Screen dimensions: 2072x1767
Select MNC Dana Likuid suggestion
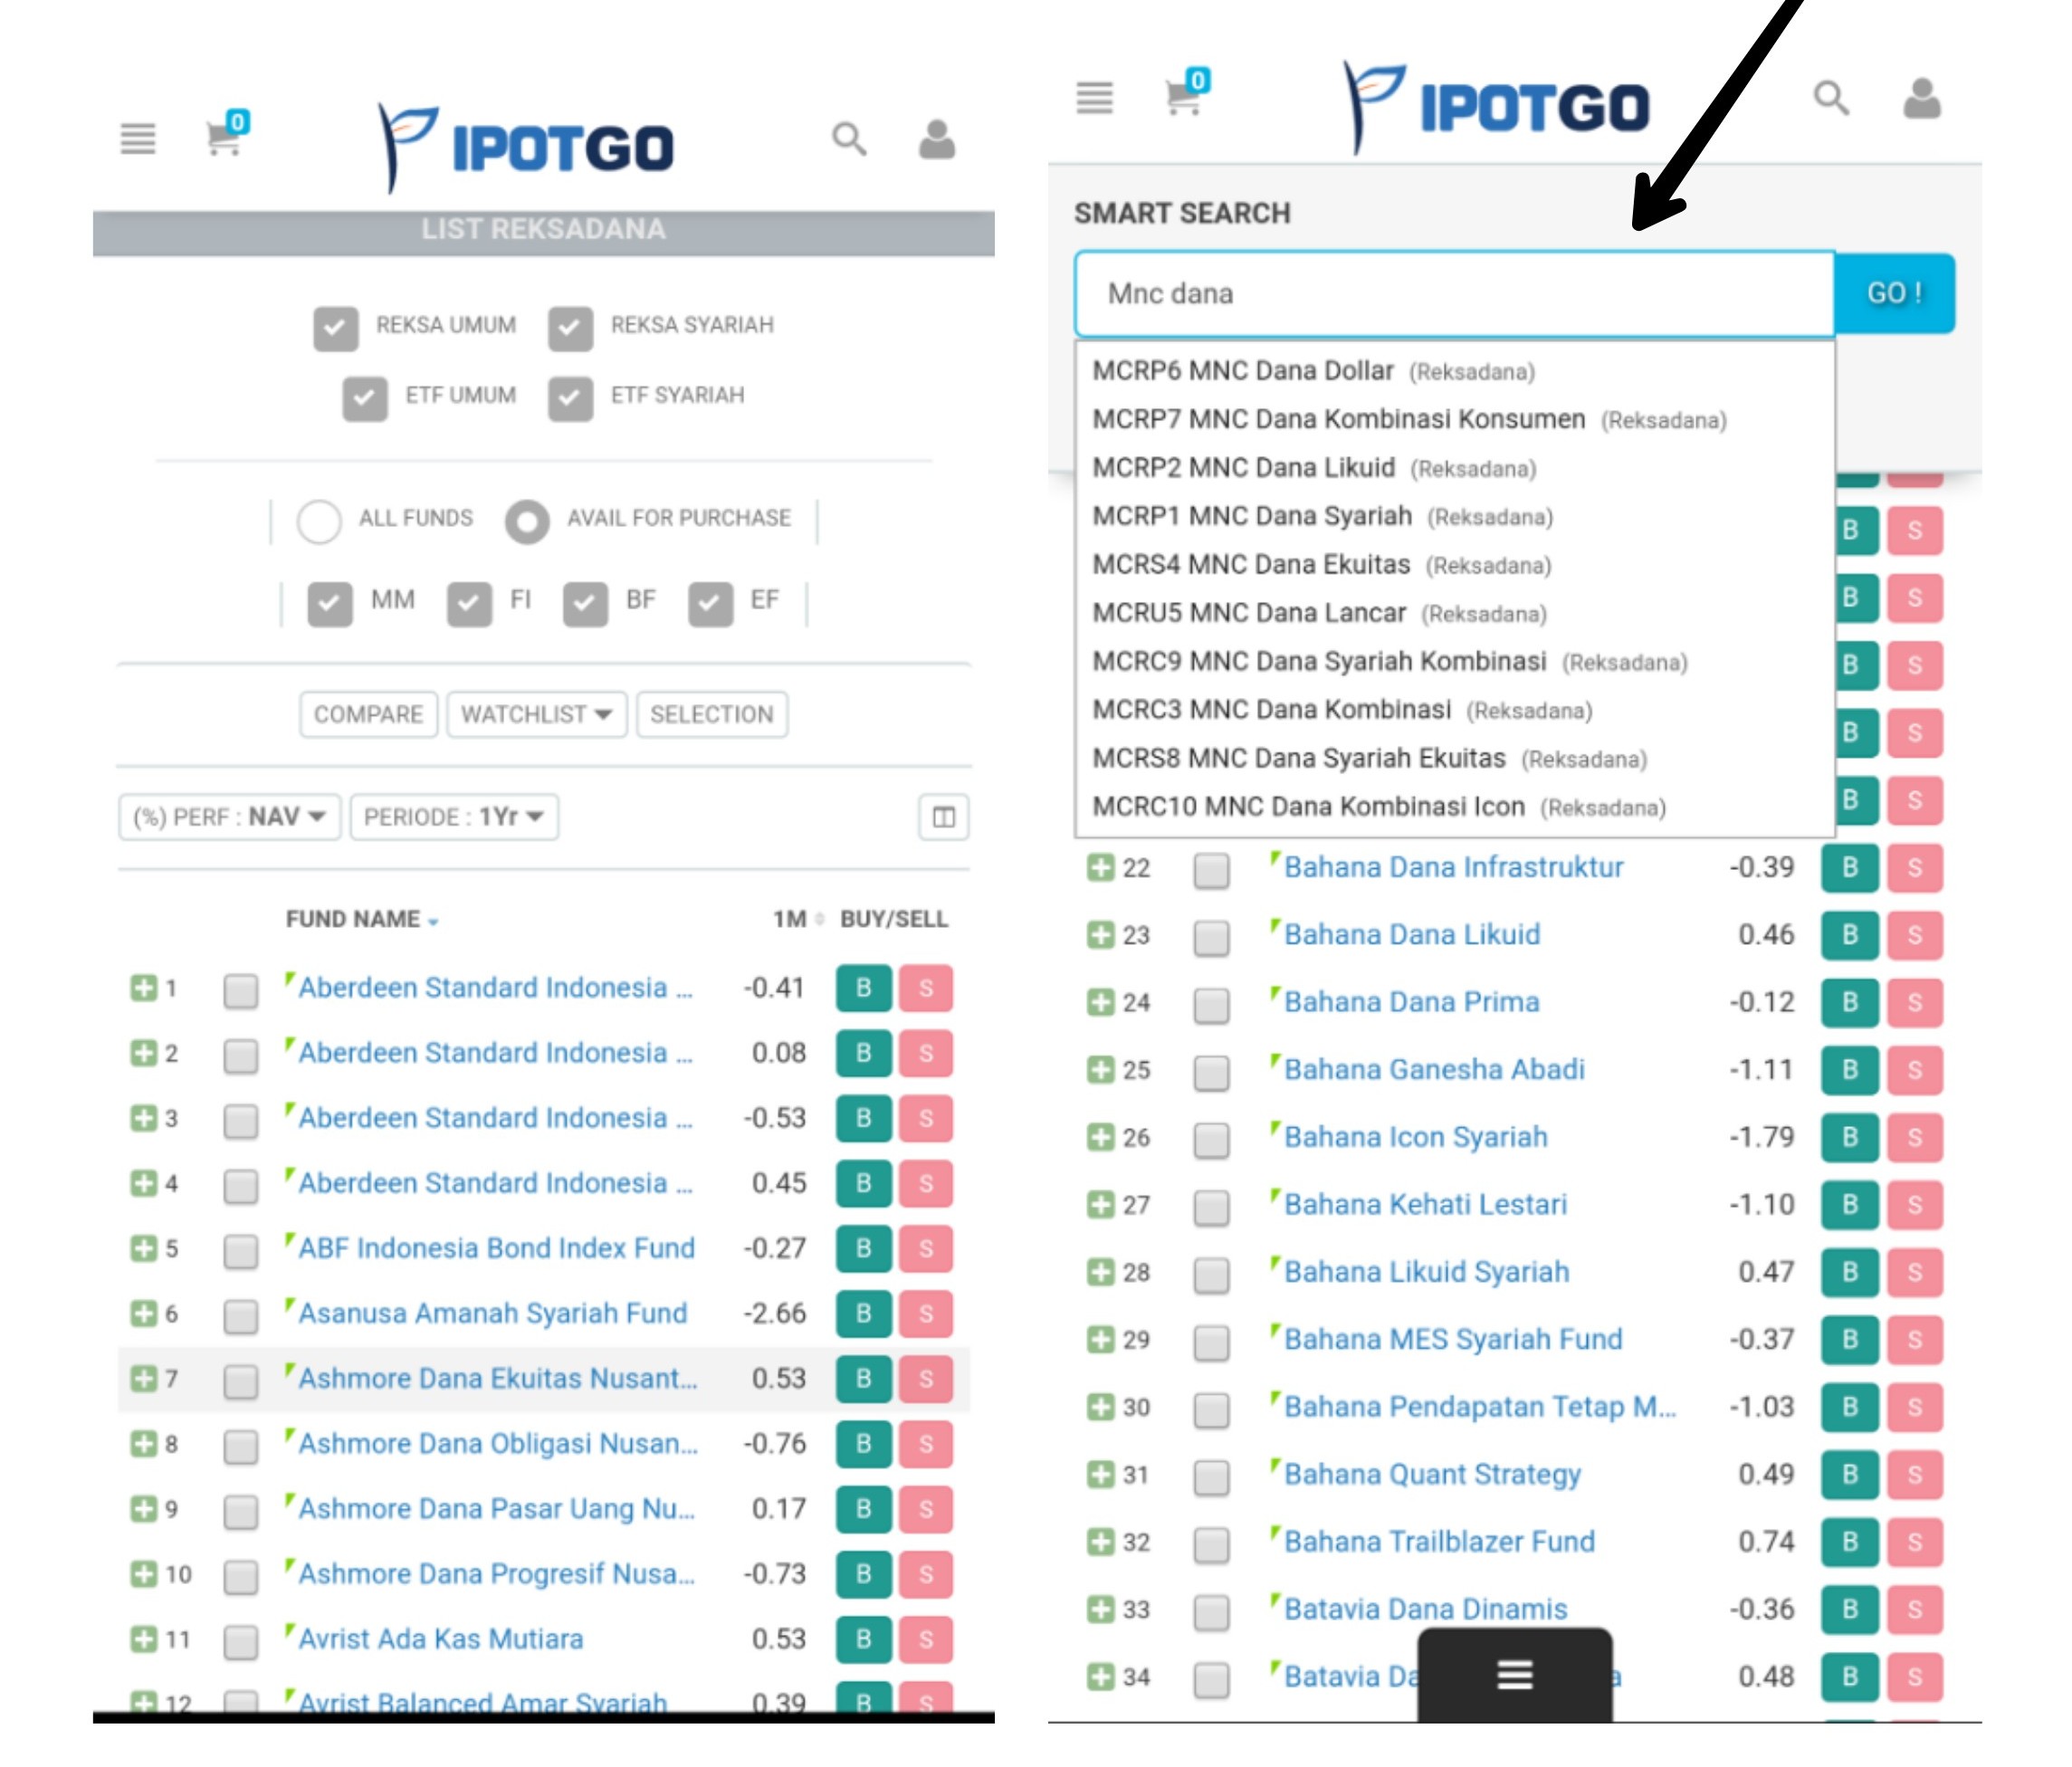tap(1243, 467)
